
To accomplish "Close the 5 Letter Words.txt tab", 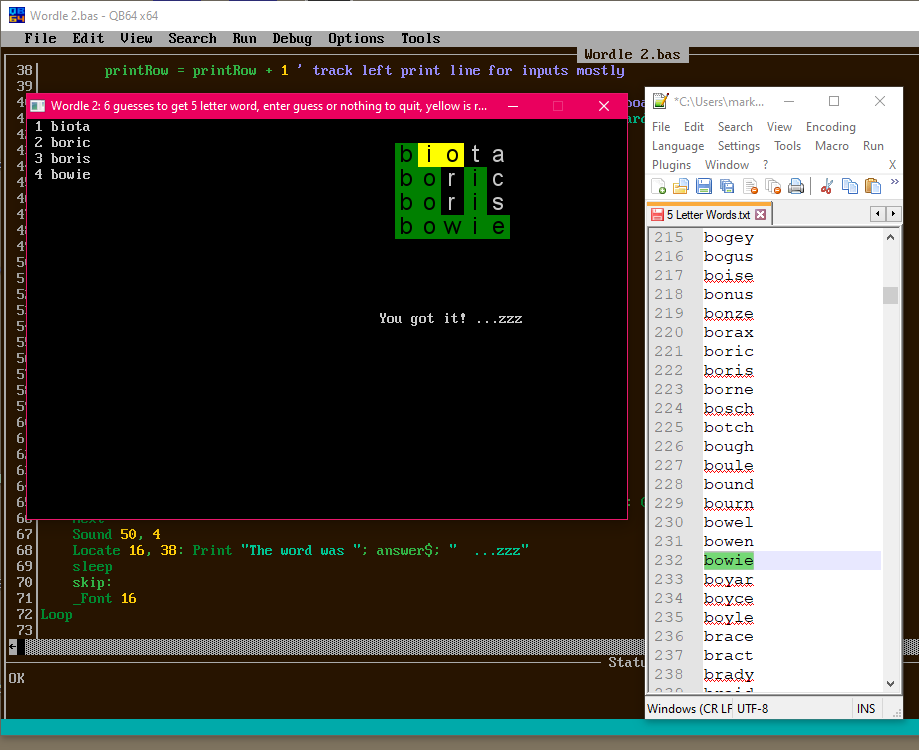I will tap(761, 214).
